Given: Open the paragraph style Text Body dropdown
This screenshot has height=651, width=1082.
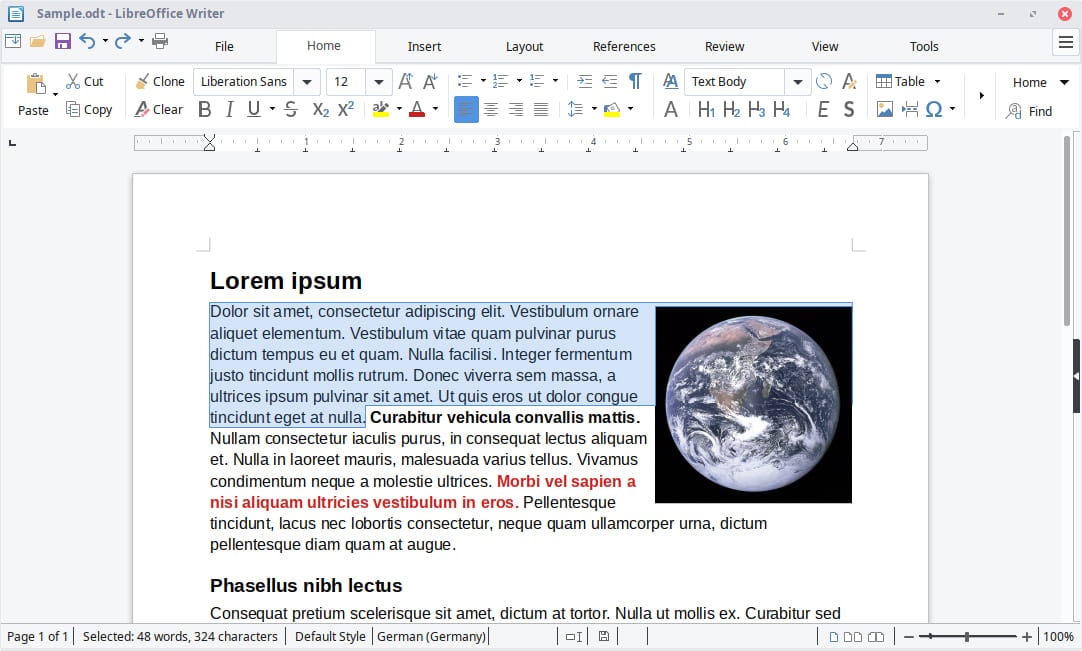Looking at the screenshot, I should click(x=797, y=81).
